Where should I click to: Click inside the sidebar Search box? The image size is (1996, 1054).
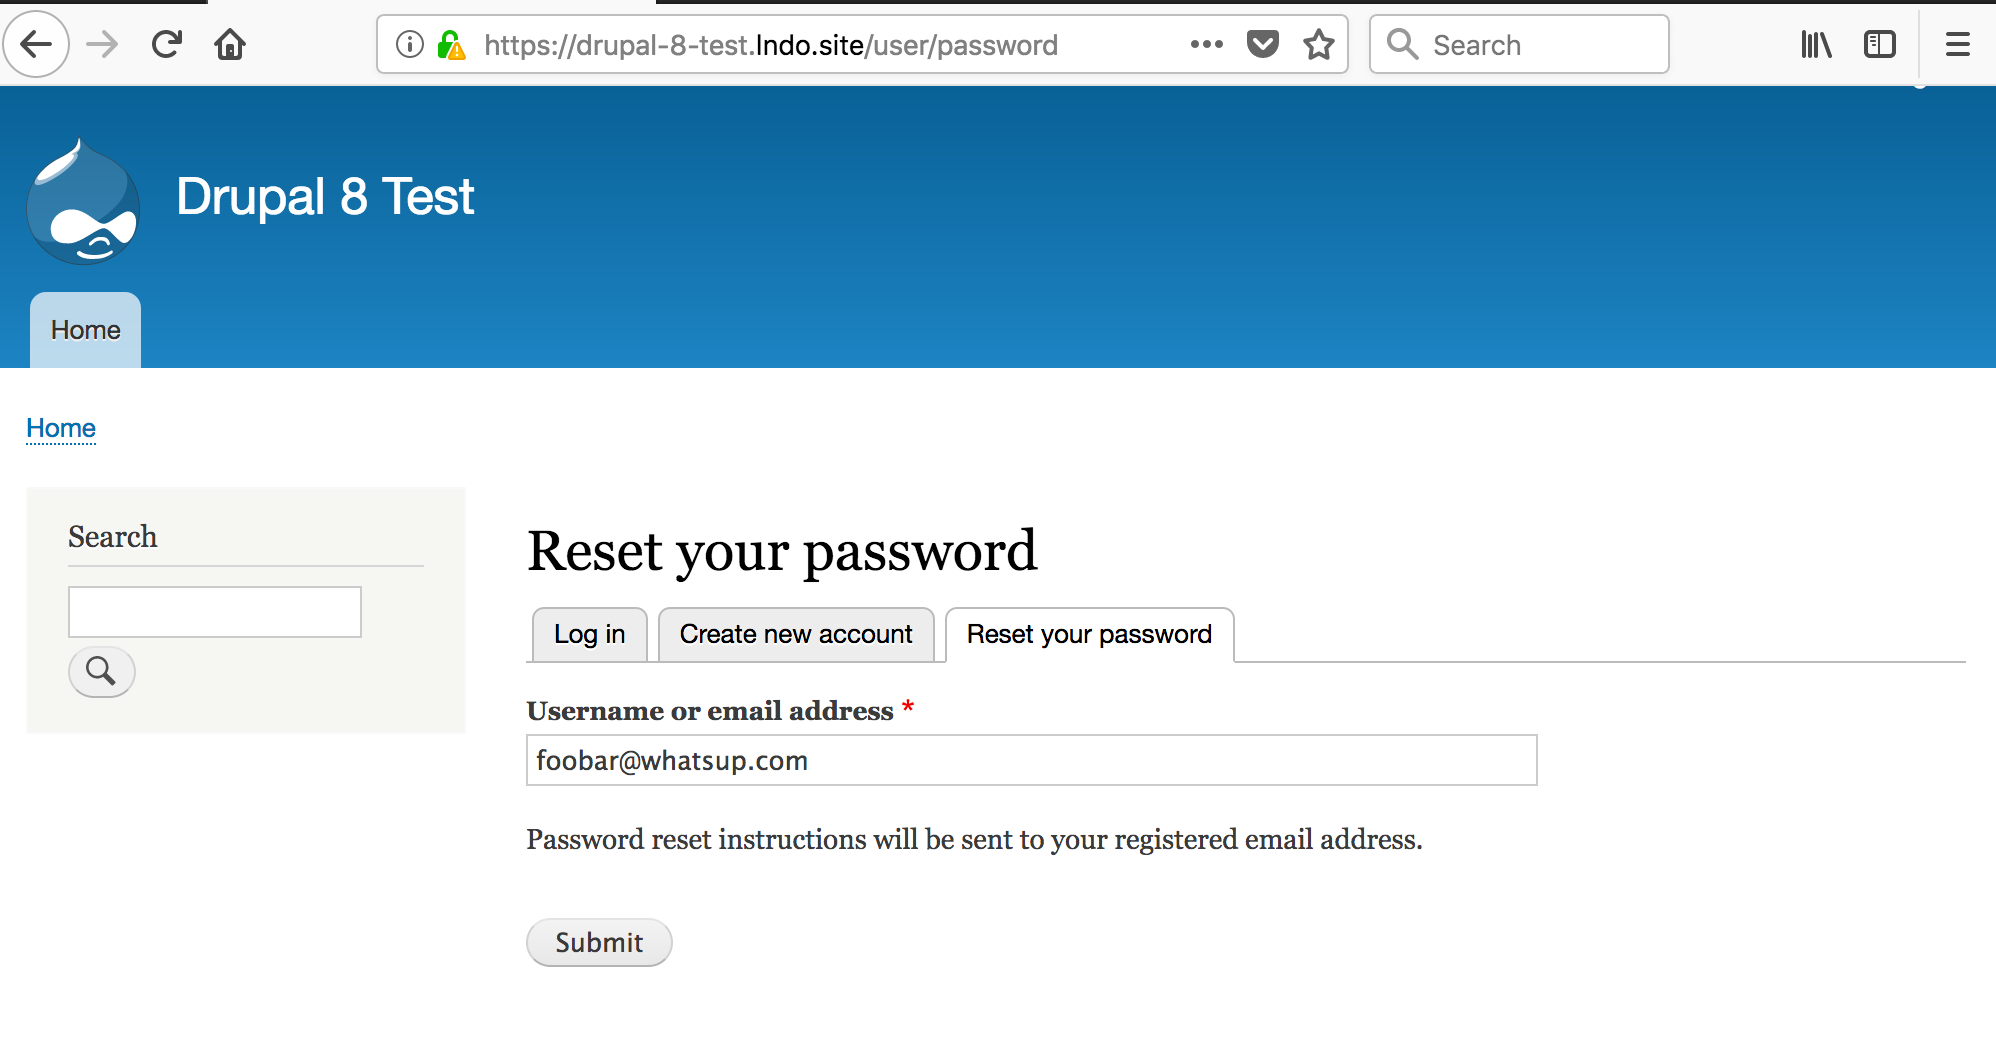214,611
